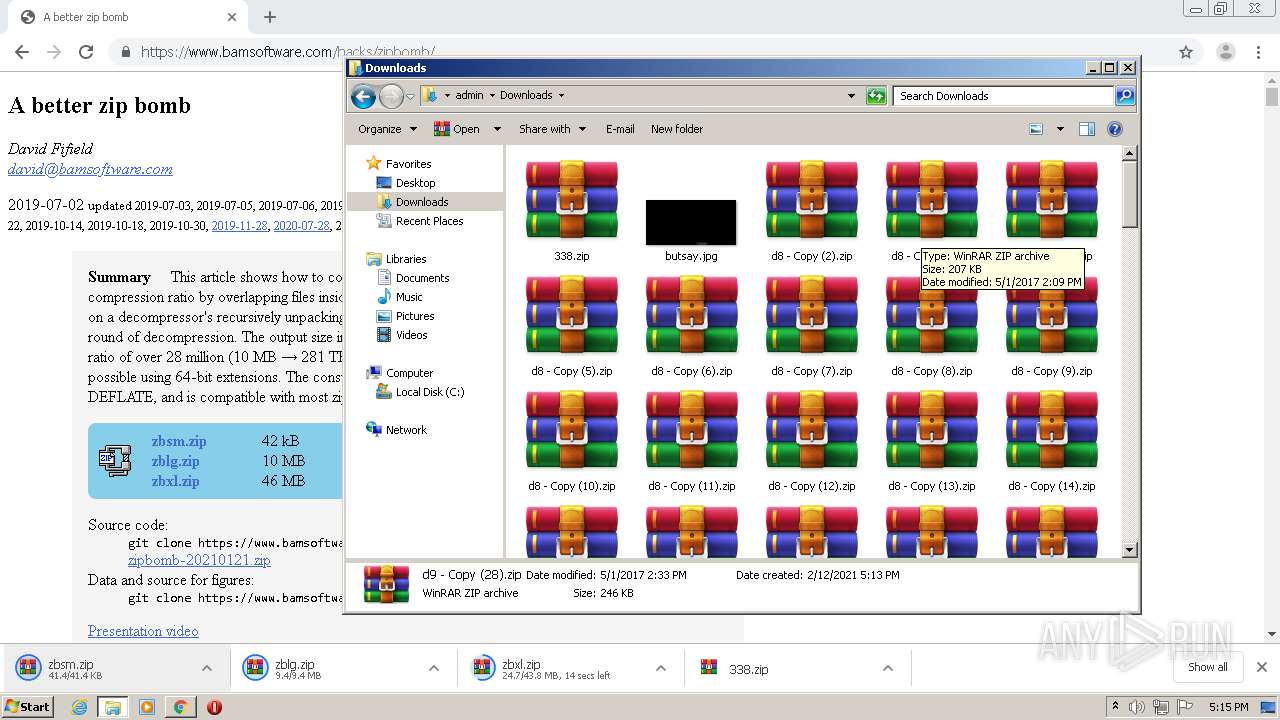
Task: Download zbxl.zip from the web page
Action: click(175, 481)
